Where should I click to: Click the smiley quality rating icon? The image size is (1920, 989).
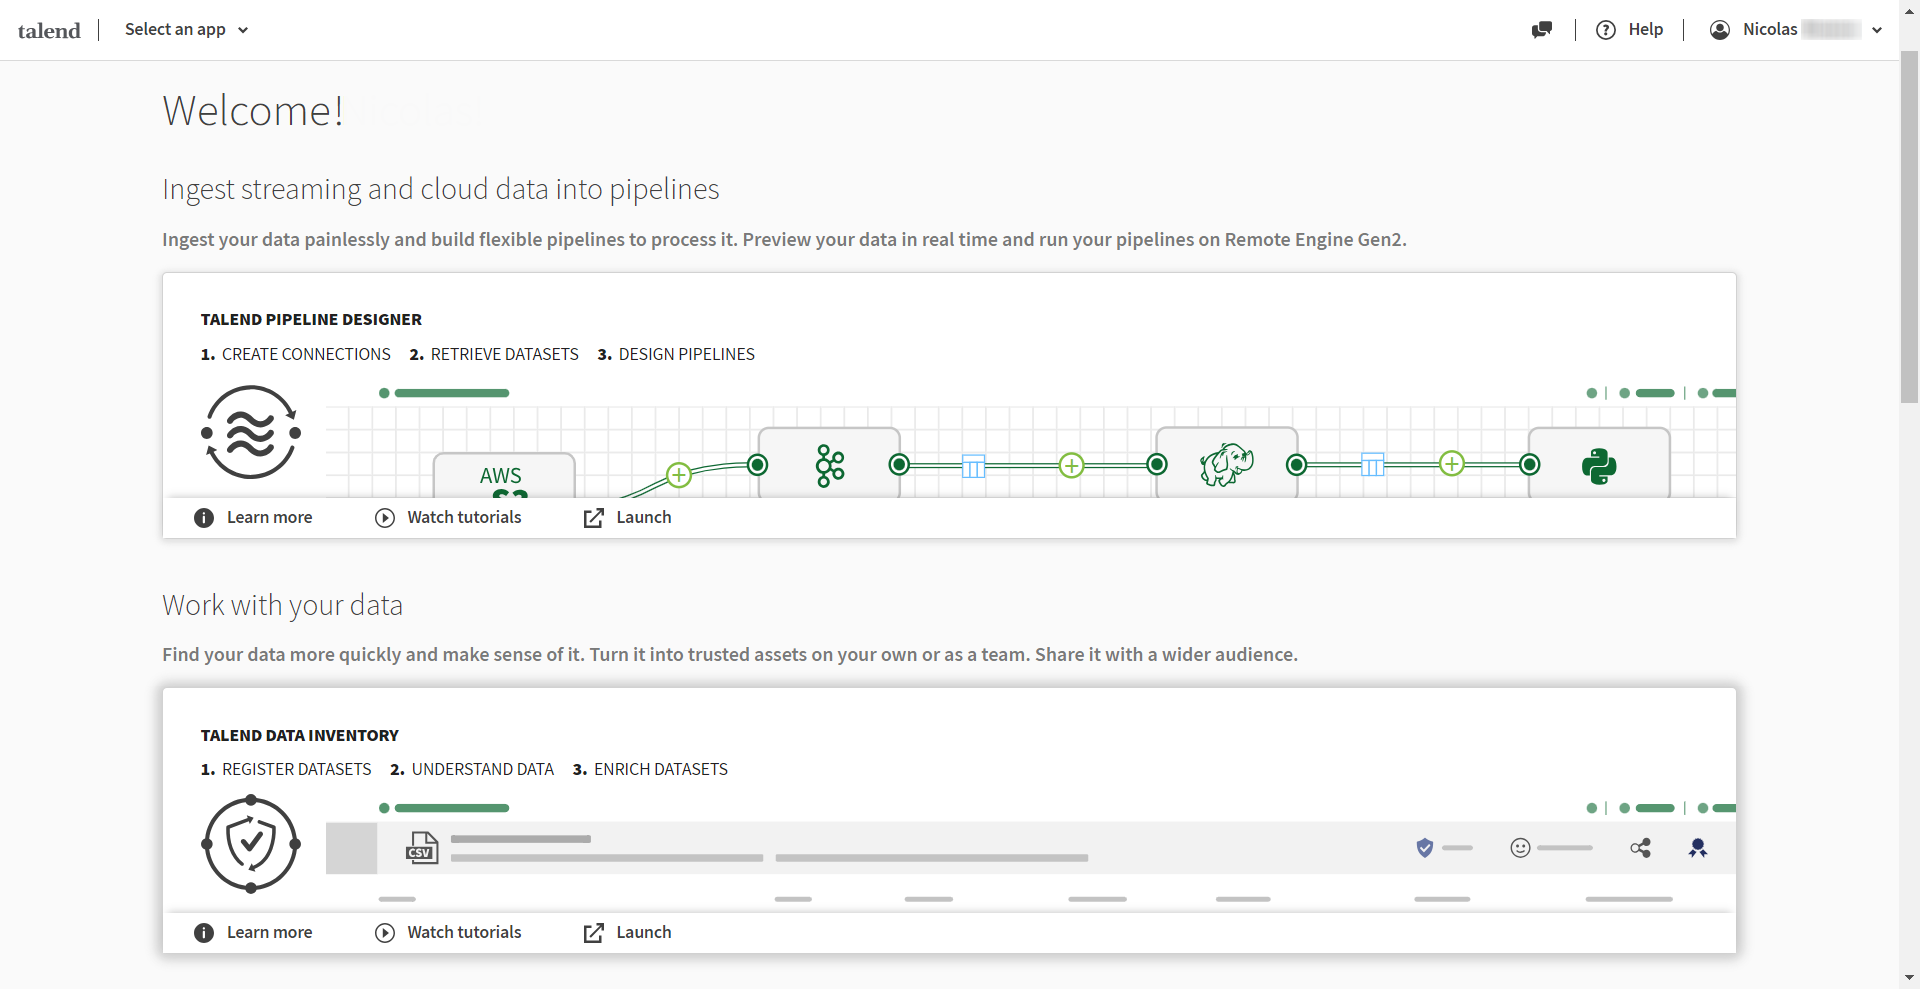1518,847
